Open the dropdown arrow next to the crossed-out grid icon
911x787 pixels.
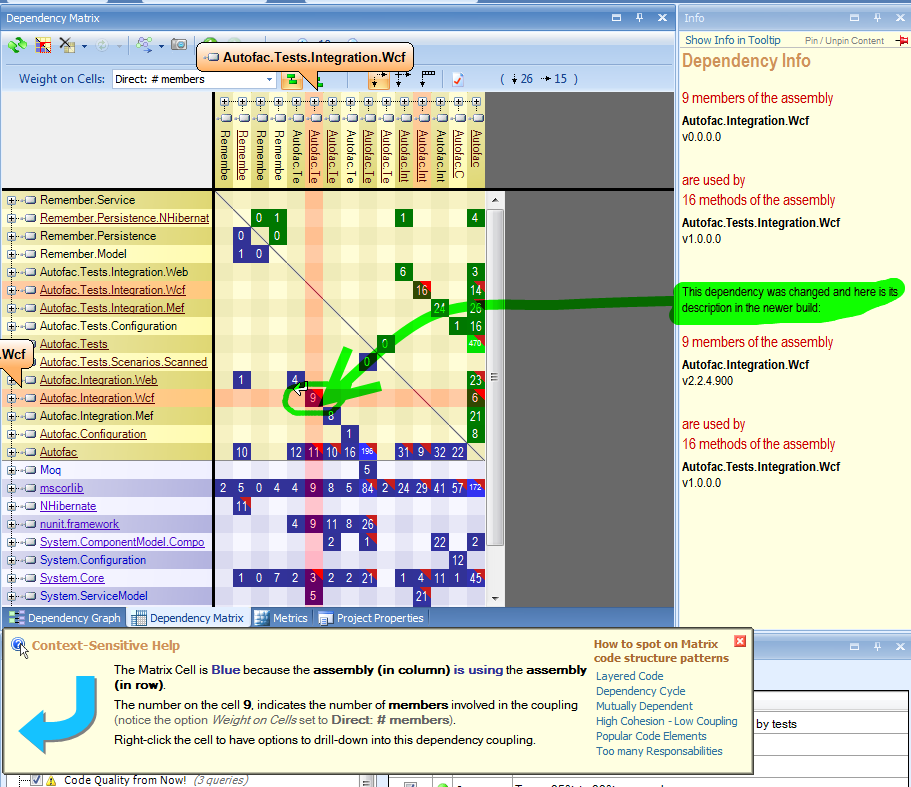[x=84, y=46]
